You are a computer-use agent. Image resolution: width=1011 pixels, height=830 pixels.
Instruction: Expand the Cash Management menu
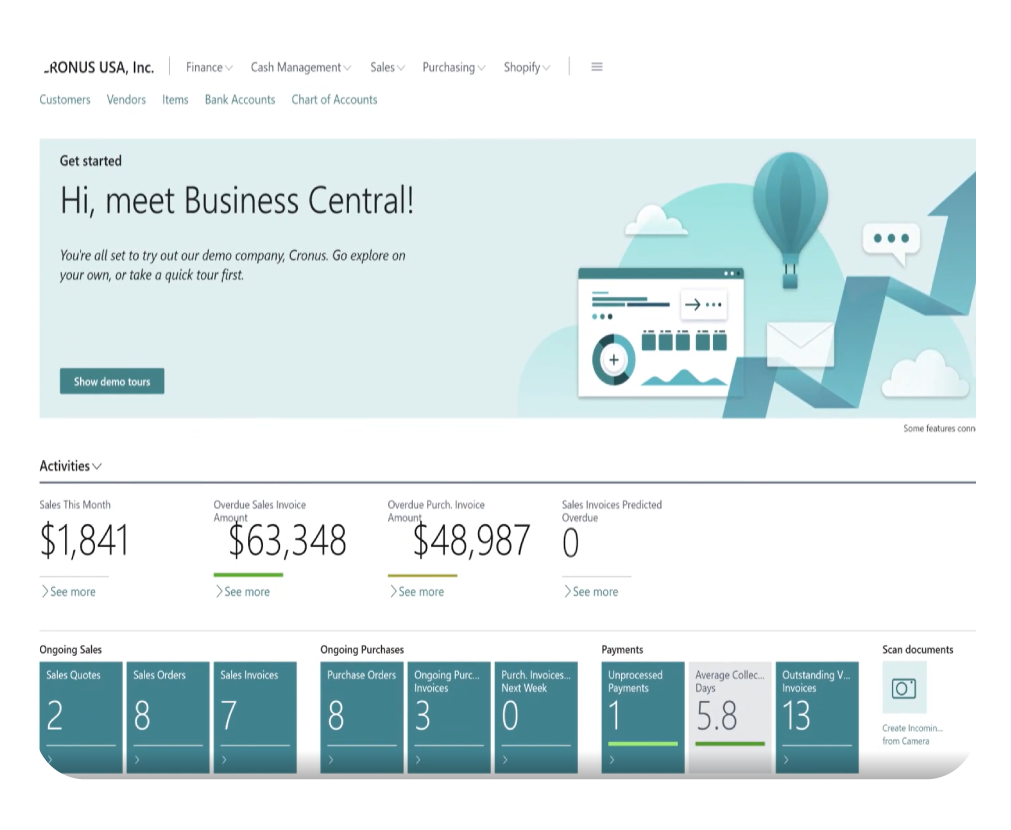[300, 67]
